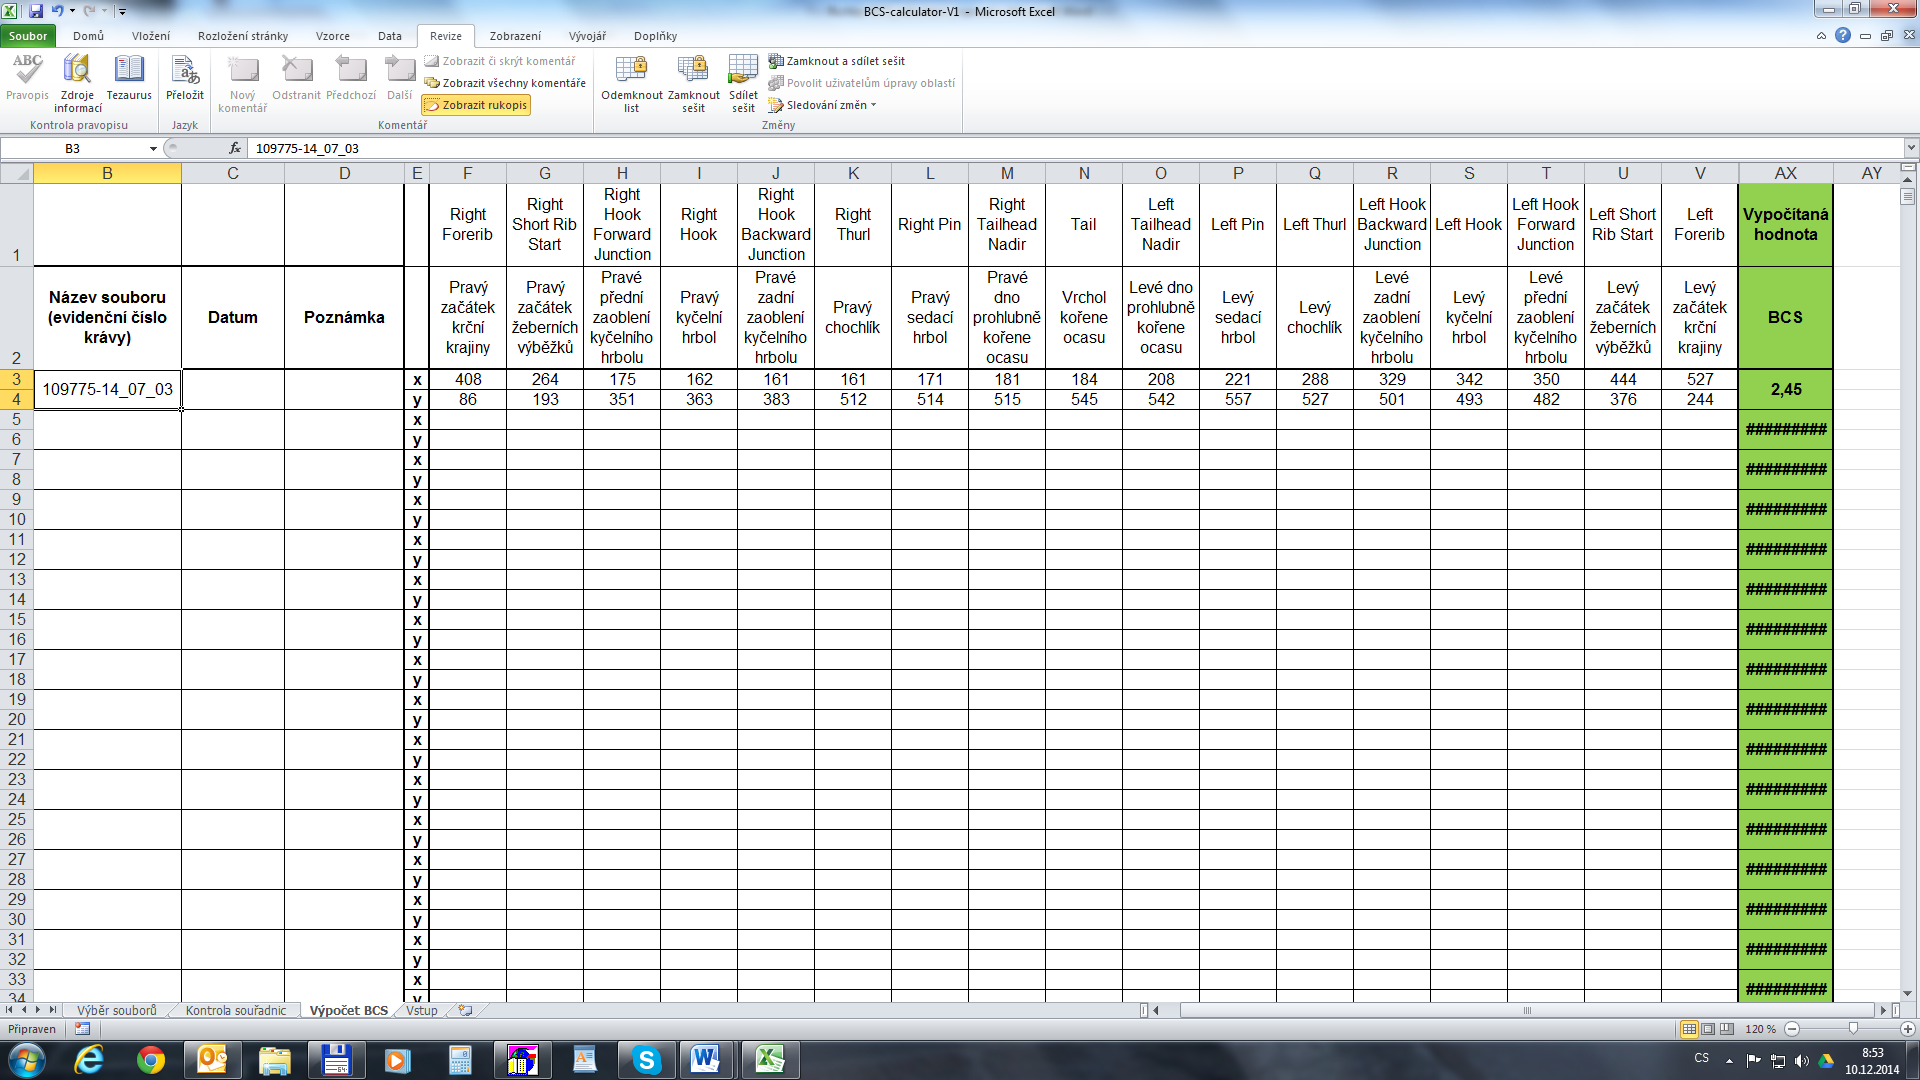The width and height of the screenshot is (1920, 1080).
Task: Go to Předchozí comment
Action: click(x=351, y=79)
